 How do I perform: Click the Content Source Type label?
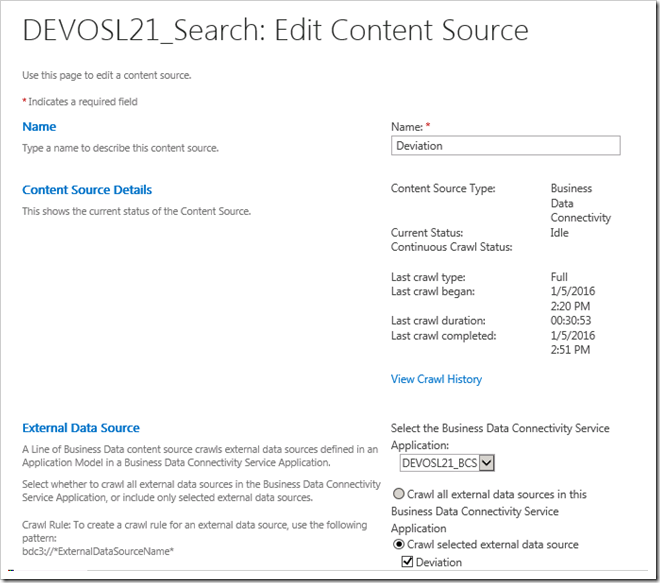coord(443,189)
